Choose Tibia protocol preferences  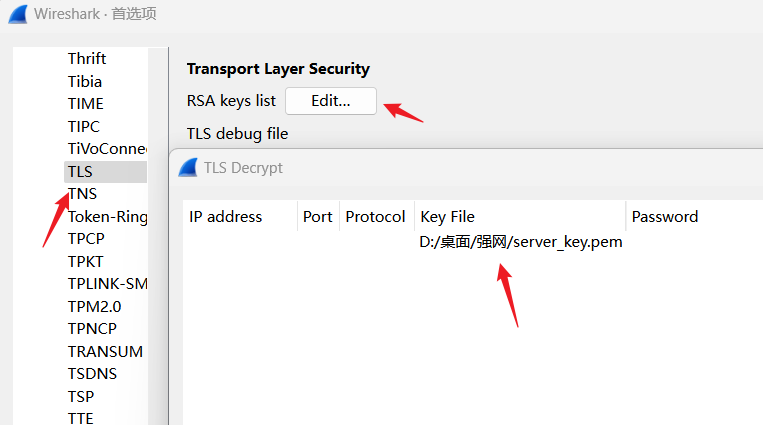point(85,81)
